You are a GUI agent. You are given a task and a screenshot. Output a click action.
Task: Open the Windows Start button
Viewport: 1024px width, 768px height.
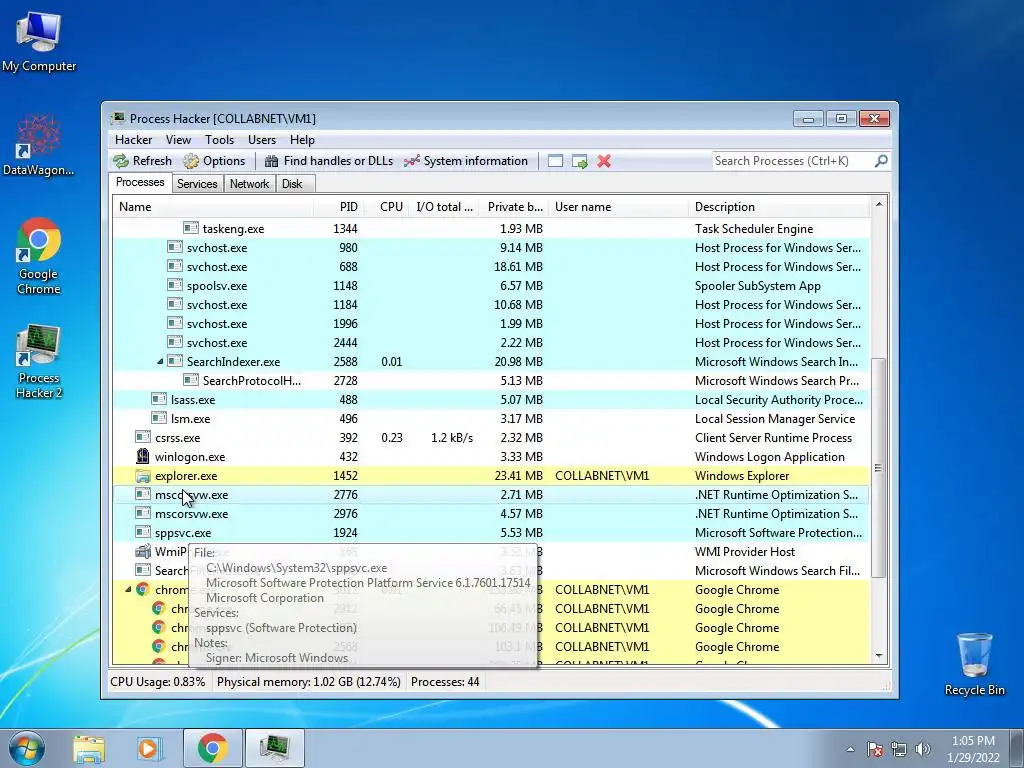27,748
